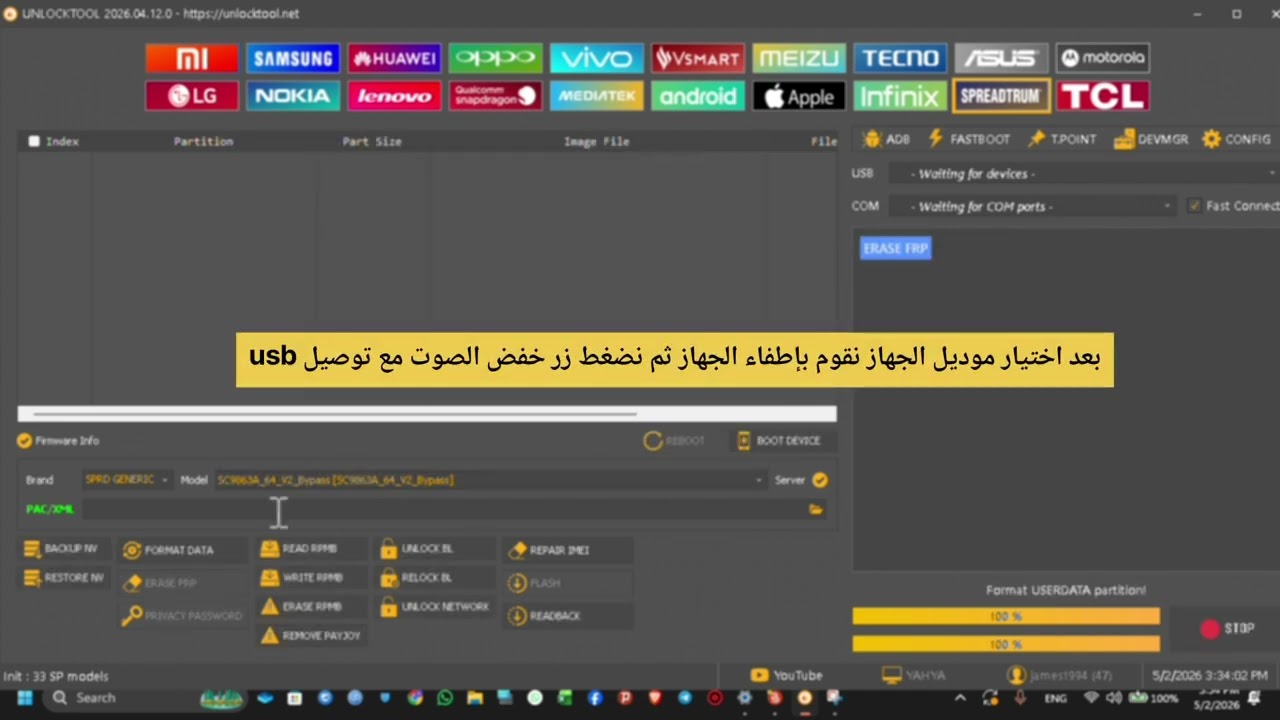Click the upper 100% progress bar

(x=1006, y=617)
